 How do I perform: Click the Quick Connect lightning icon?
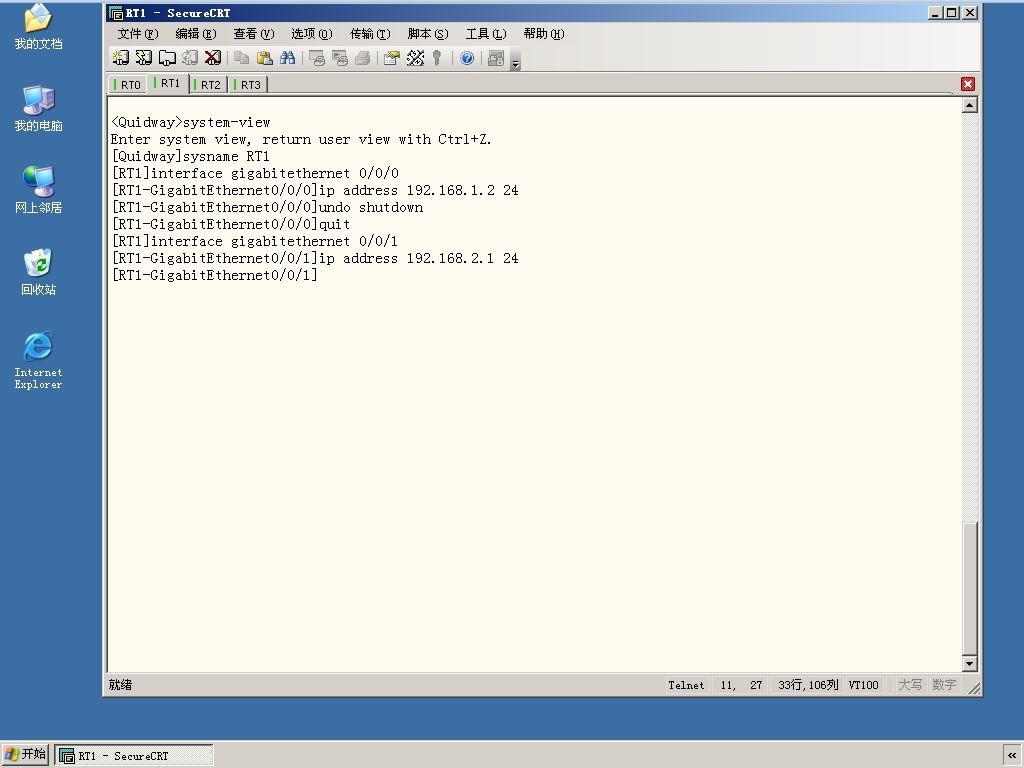coord(144,58)
